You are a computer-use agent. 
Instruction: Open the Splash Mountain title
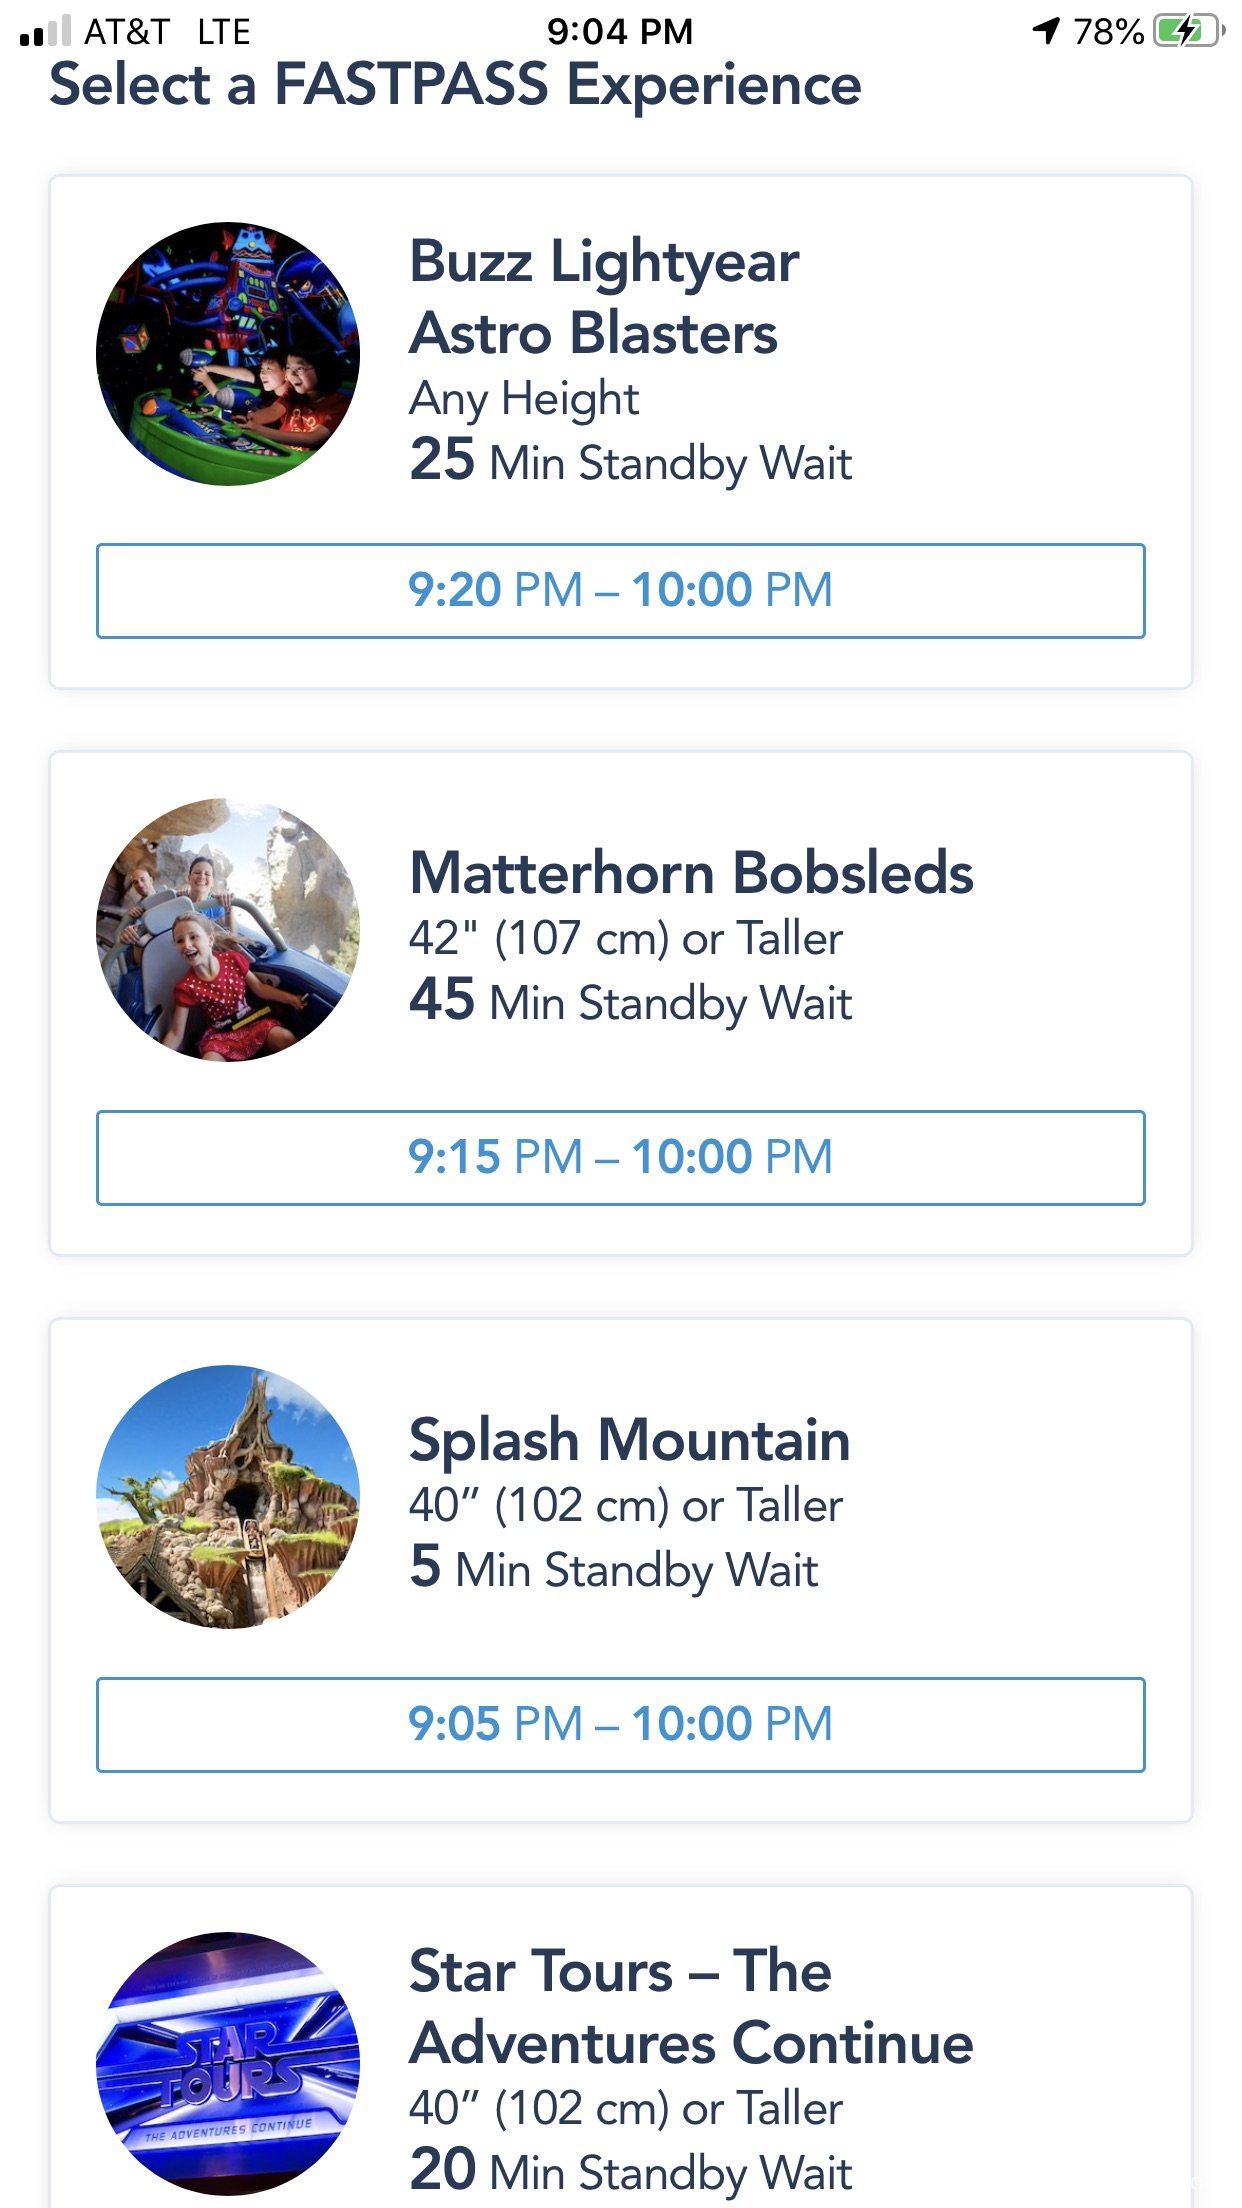tap(630, 1441)
